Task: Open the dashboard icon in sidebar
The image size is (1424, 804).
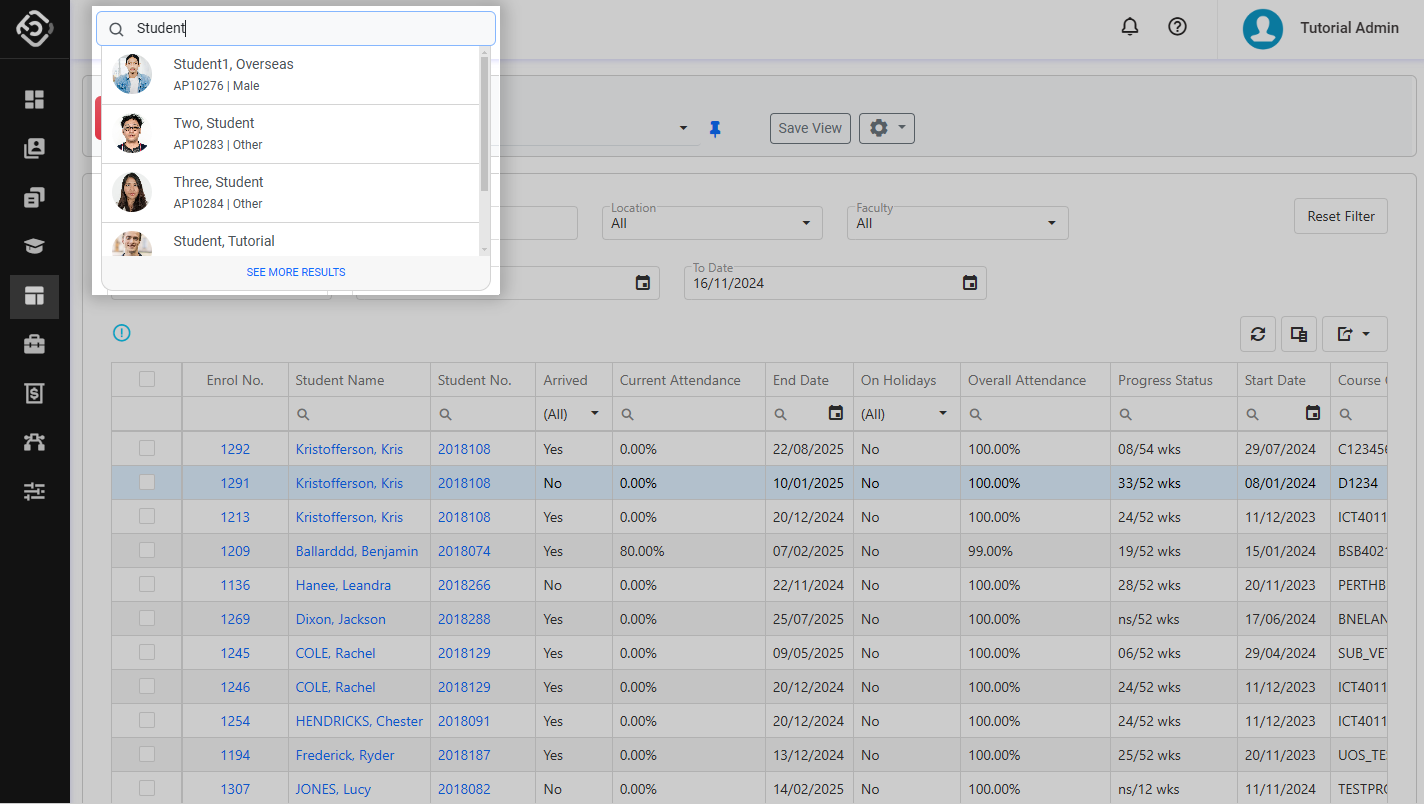Action: (x=35, y=99)
